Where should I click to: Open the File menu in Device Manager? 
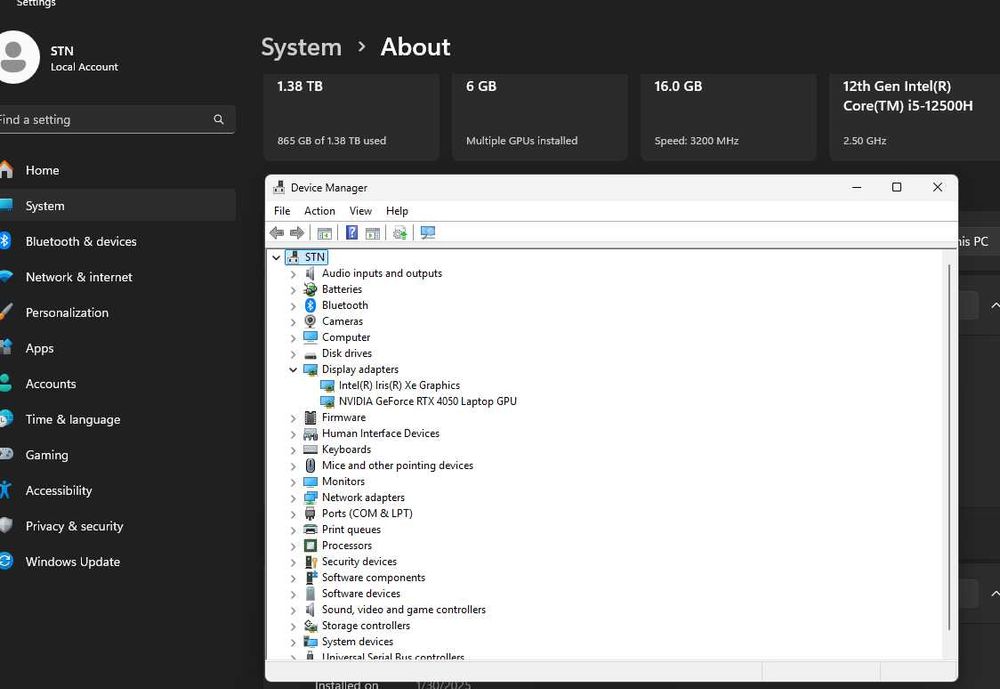pyautogui.click(x=282, y=211)
